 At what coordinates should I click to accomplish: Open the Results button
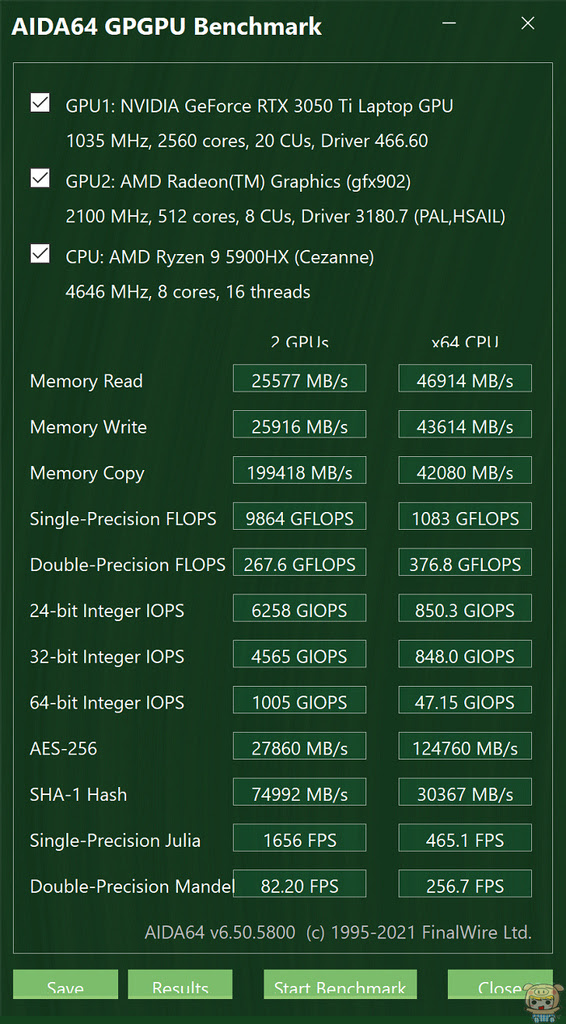point(180,984)
